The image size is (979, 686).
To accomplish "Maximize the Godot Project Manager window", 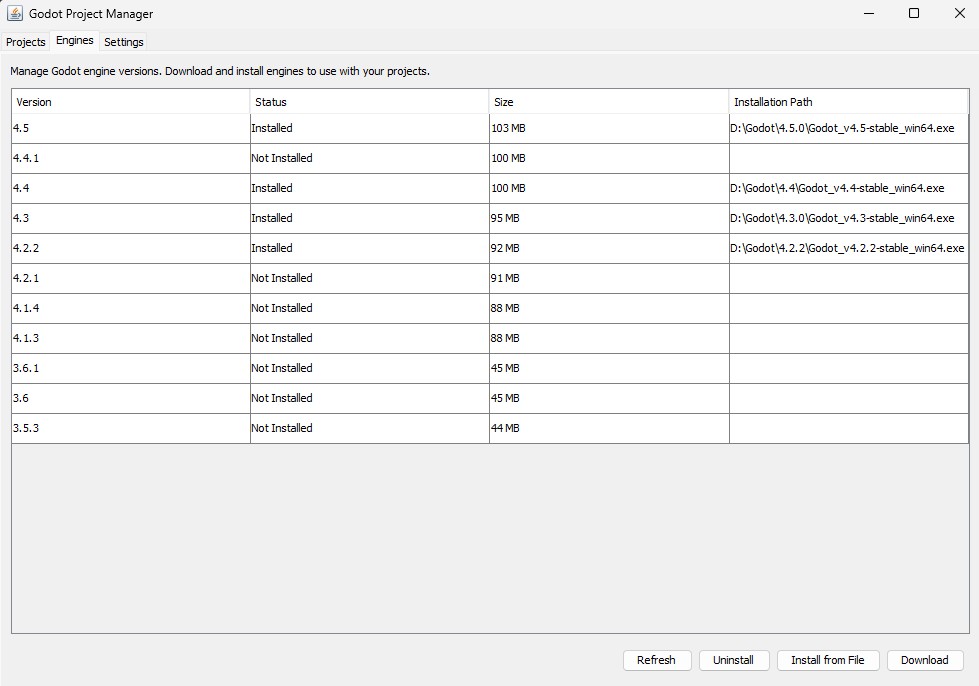I will click(914, 14).
